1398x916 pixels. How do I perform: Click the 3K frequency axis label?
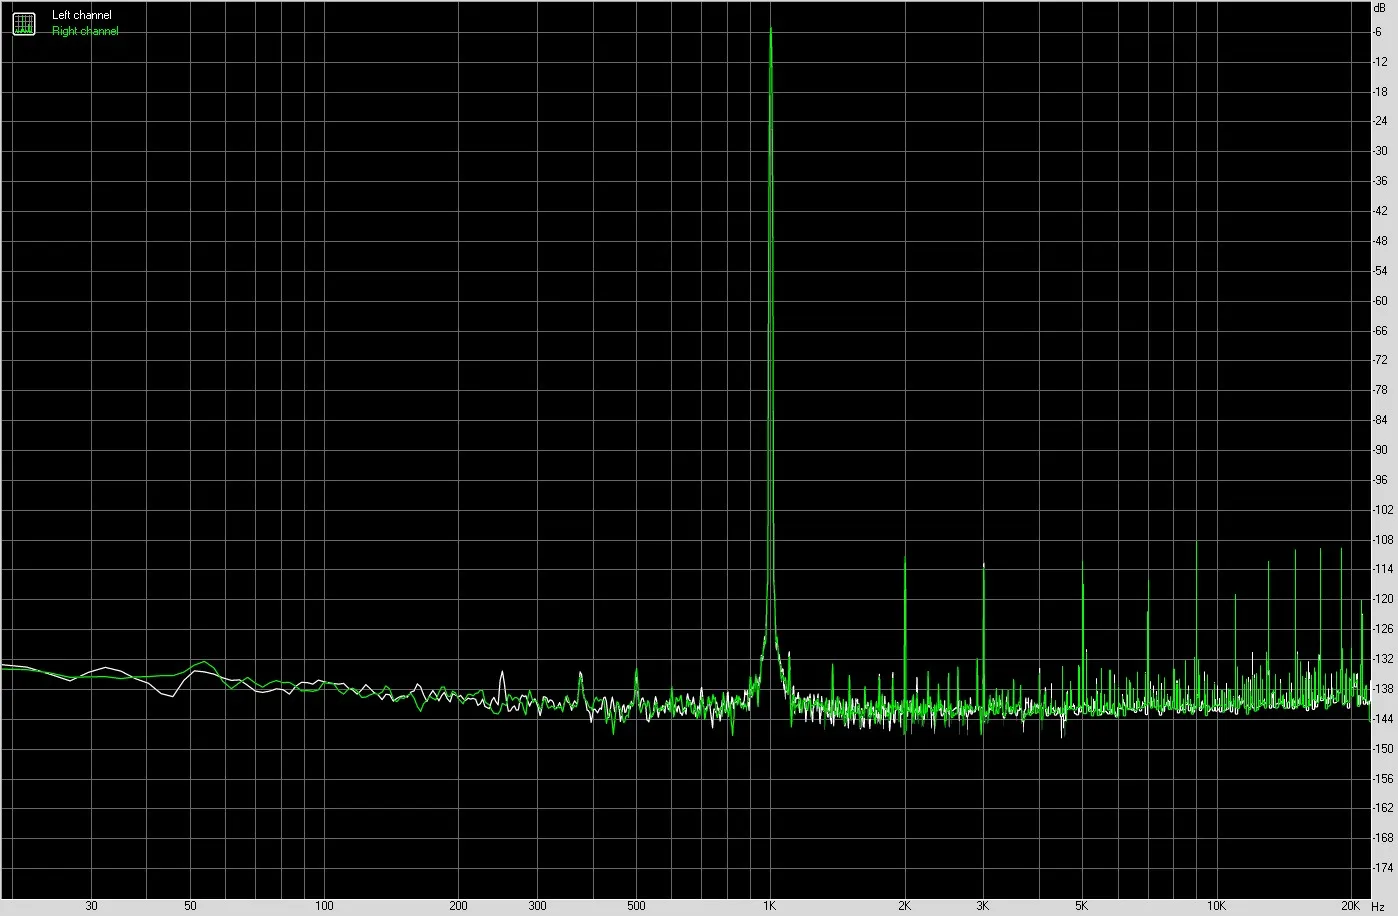[983, 906]
